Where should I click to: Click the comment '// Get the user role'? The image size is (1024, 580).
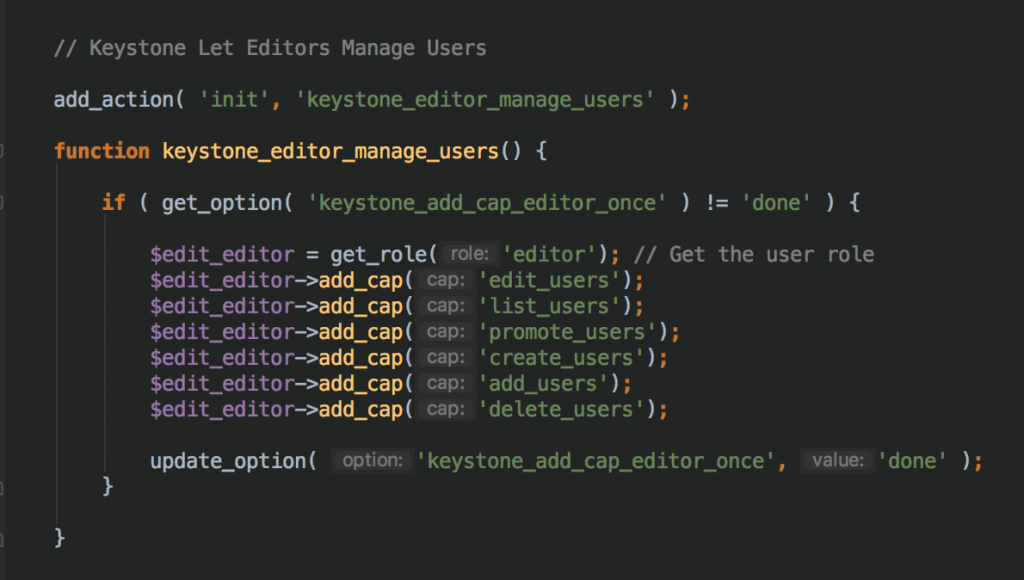754,255
